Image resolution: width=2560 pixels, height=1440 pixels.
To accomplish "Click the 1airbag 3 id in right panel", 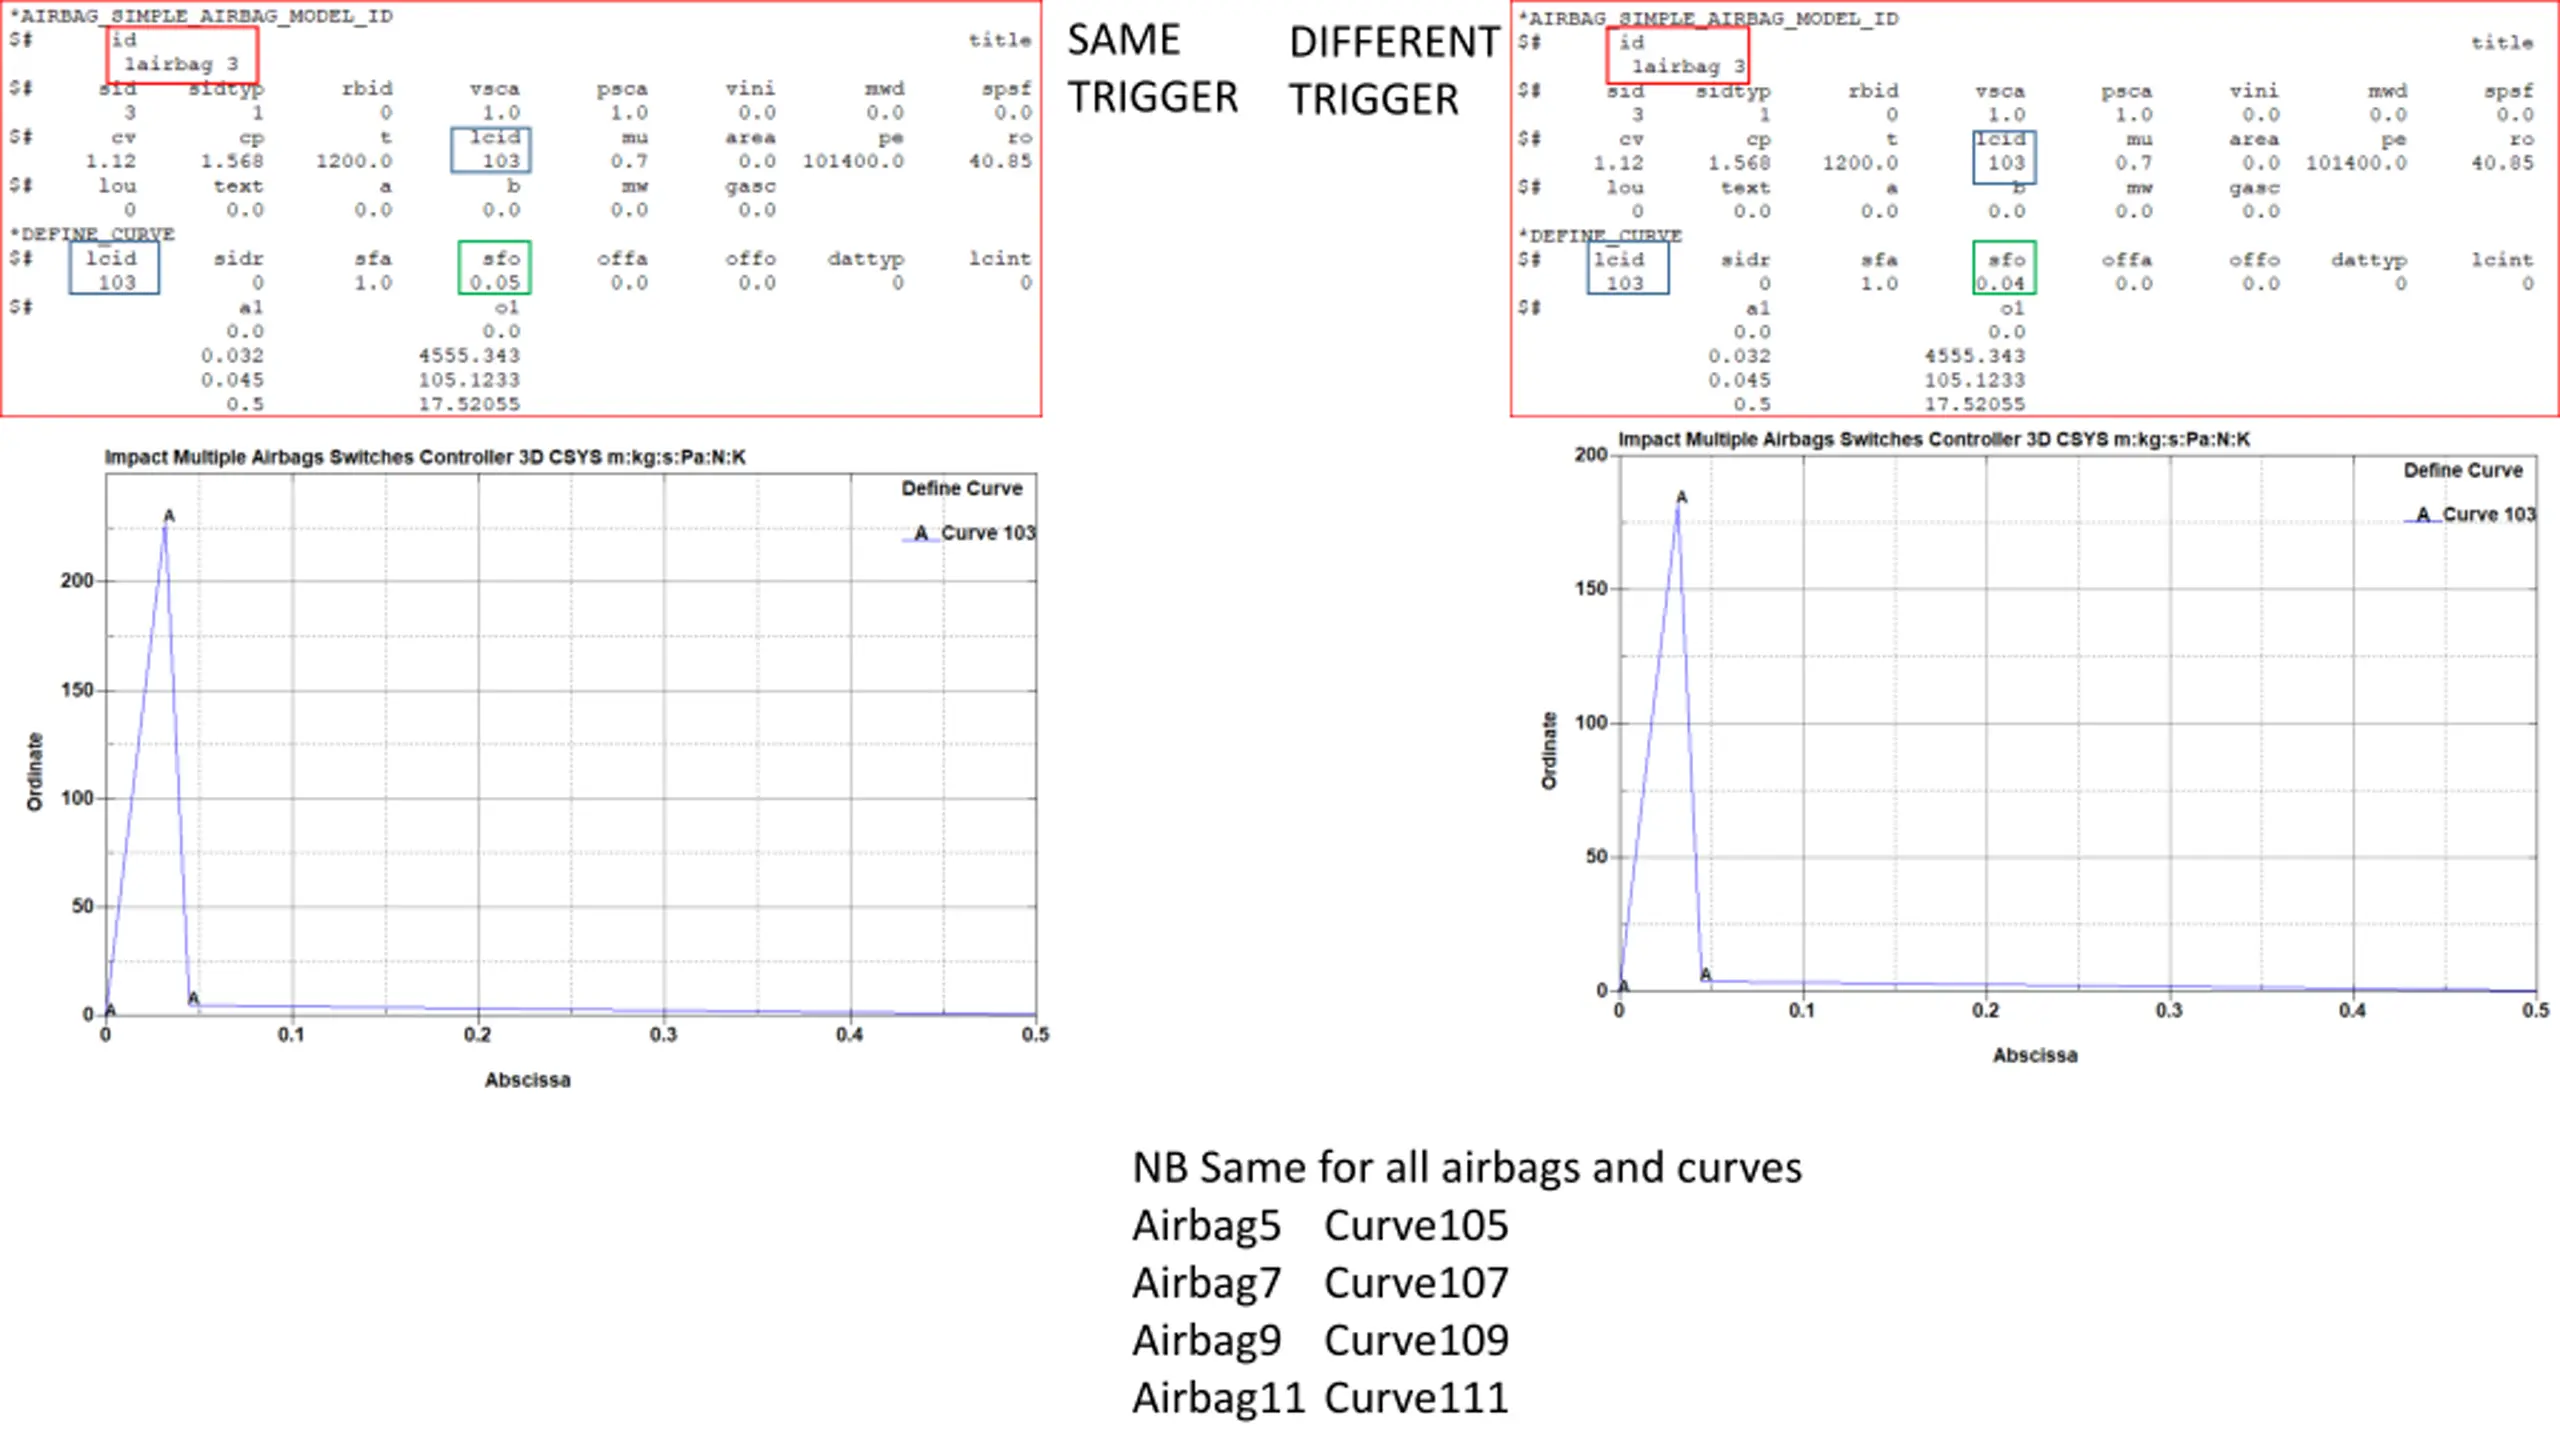I will (x=1688, y=67).
